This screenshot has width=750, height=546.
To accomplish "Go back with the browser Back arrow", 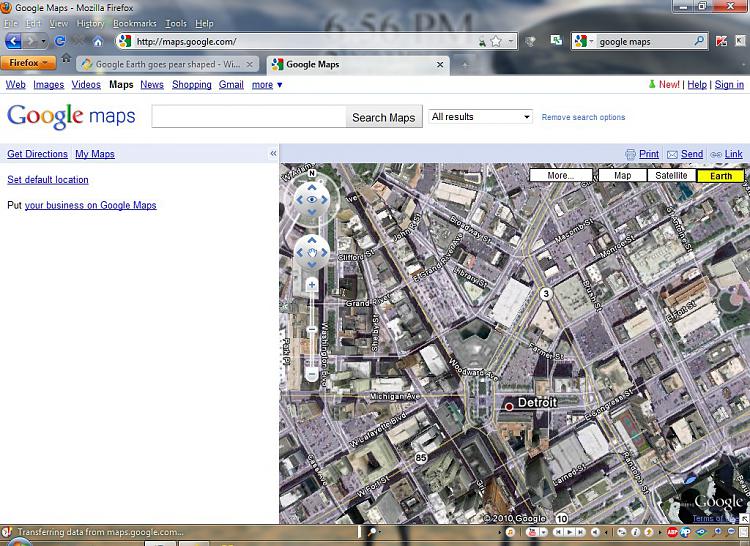I will (13, 41).
